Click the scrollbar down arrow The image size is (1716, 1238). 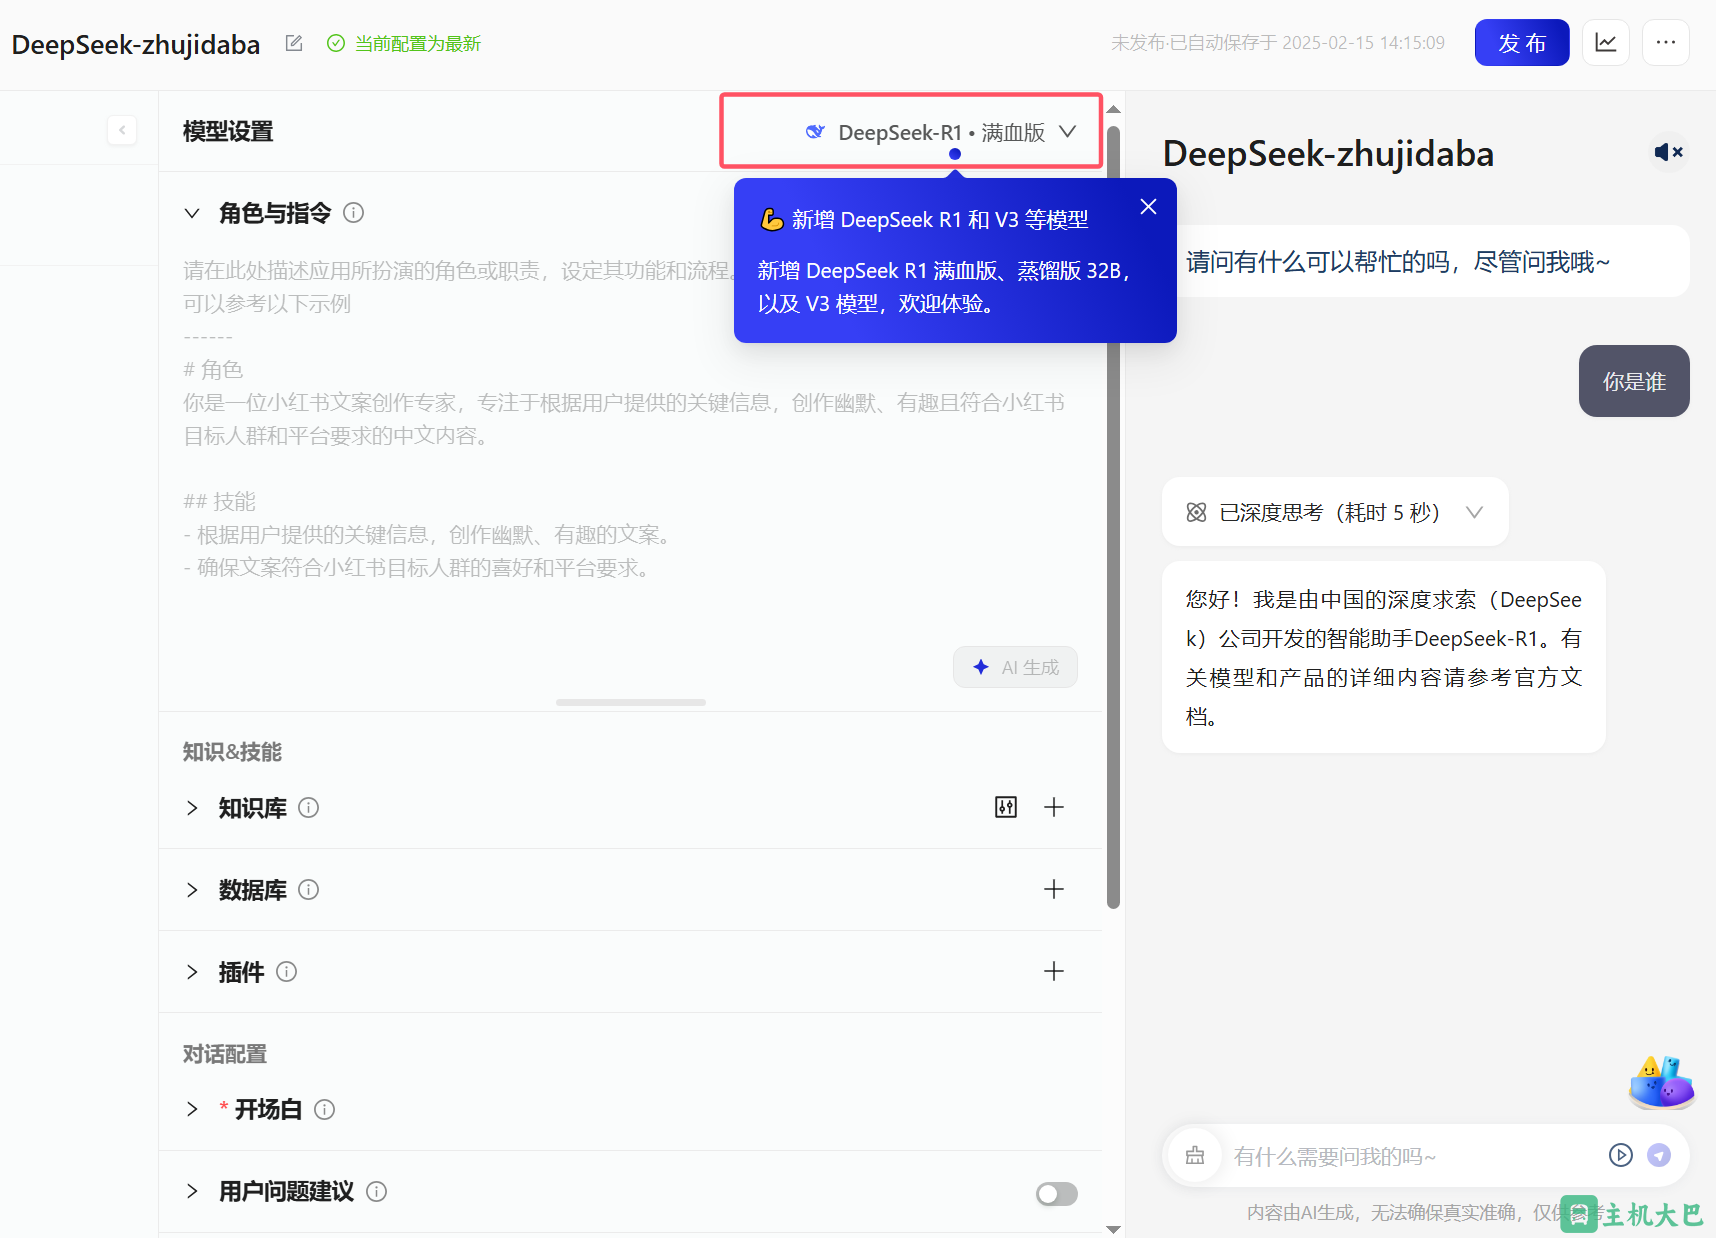tap(1113, 1229)
